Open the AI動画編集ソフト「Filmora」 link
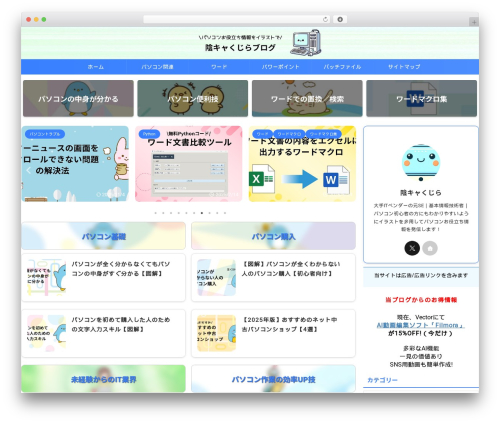Viewport: 500px width, 423px height. click(x=421, y=325)
